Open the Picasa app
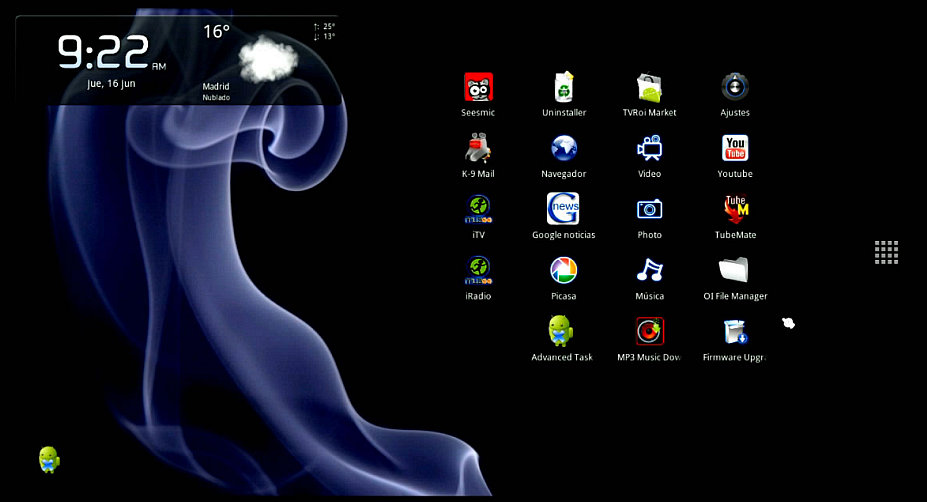The width and height of the screenshot is (927, 502). 563,270
